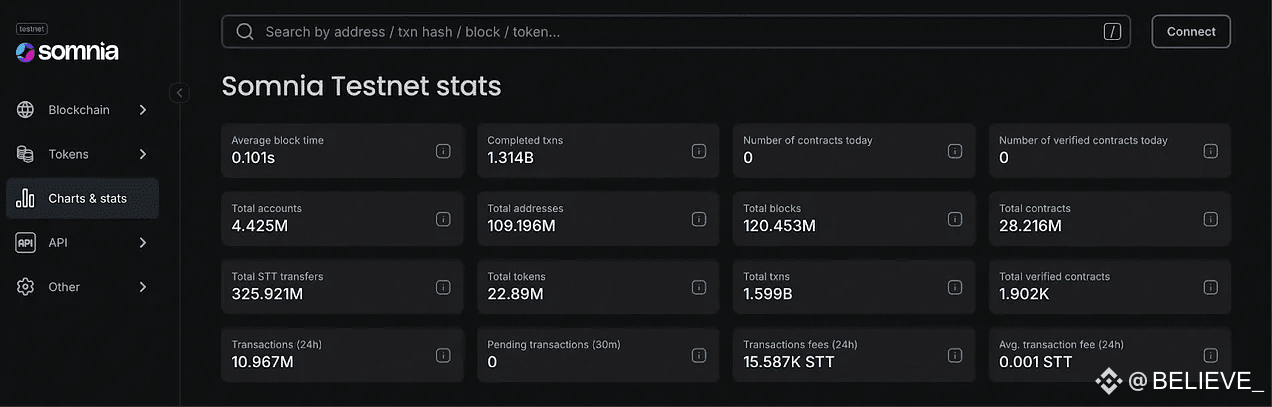Click info icon for Total blocks
This screenshot has width=1272, height=407.
coord(955,219)
